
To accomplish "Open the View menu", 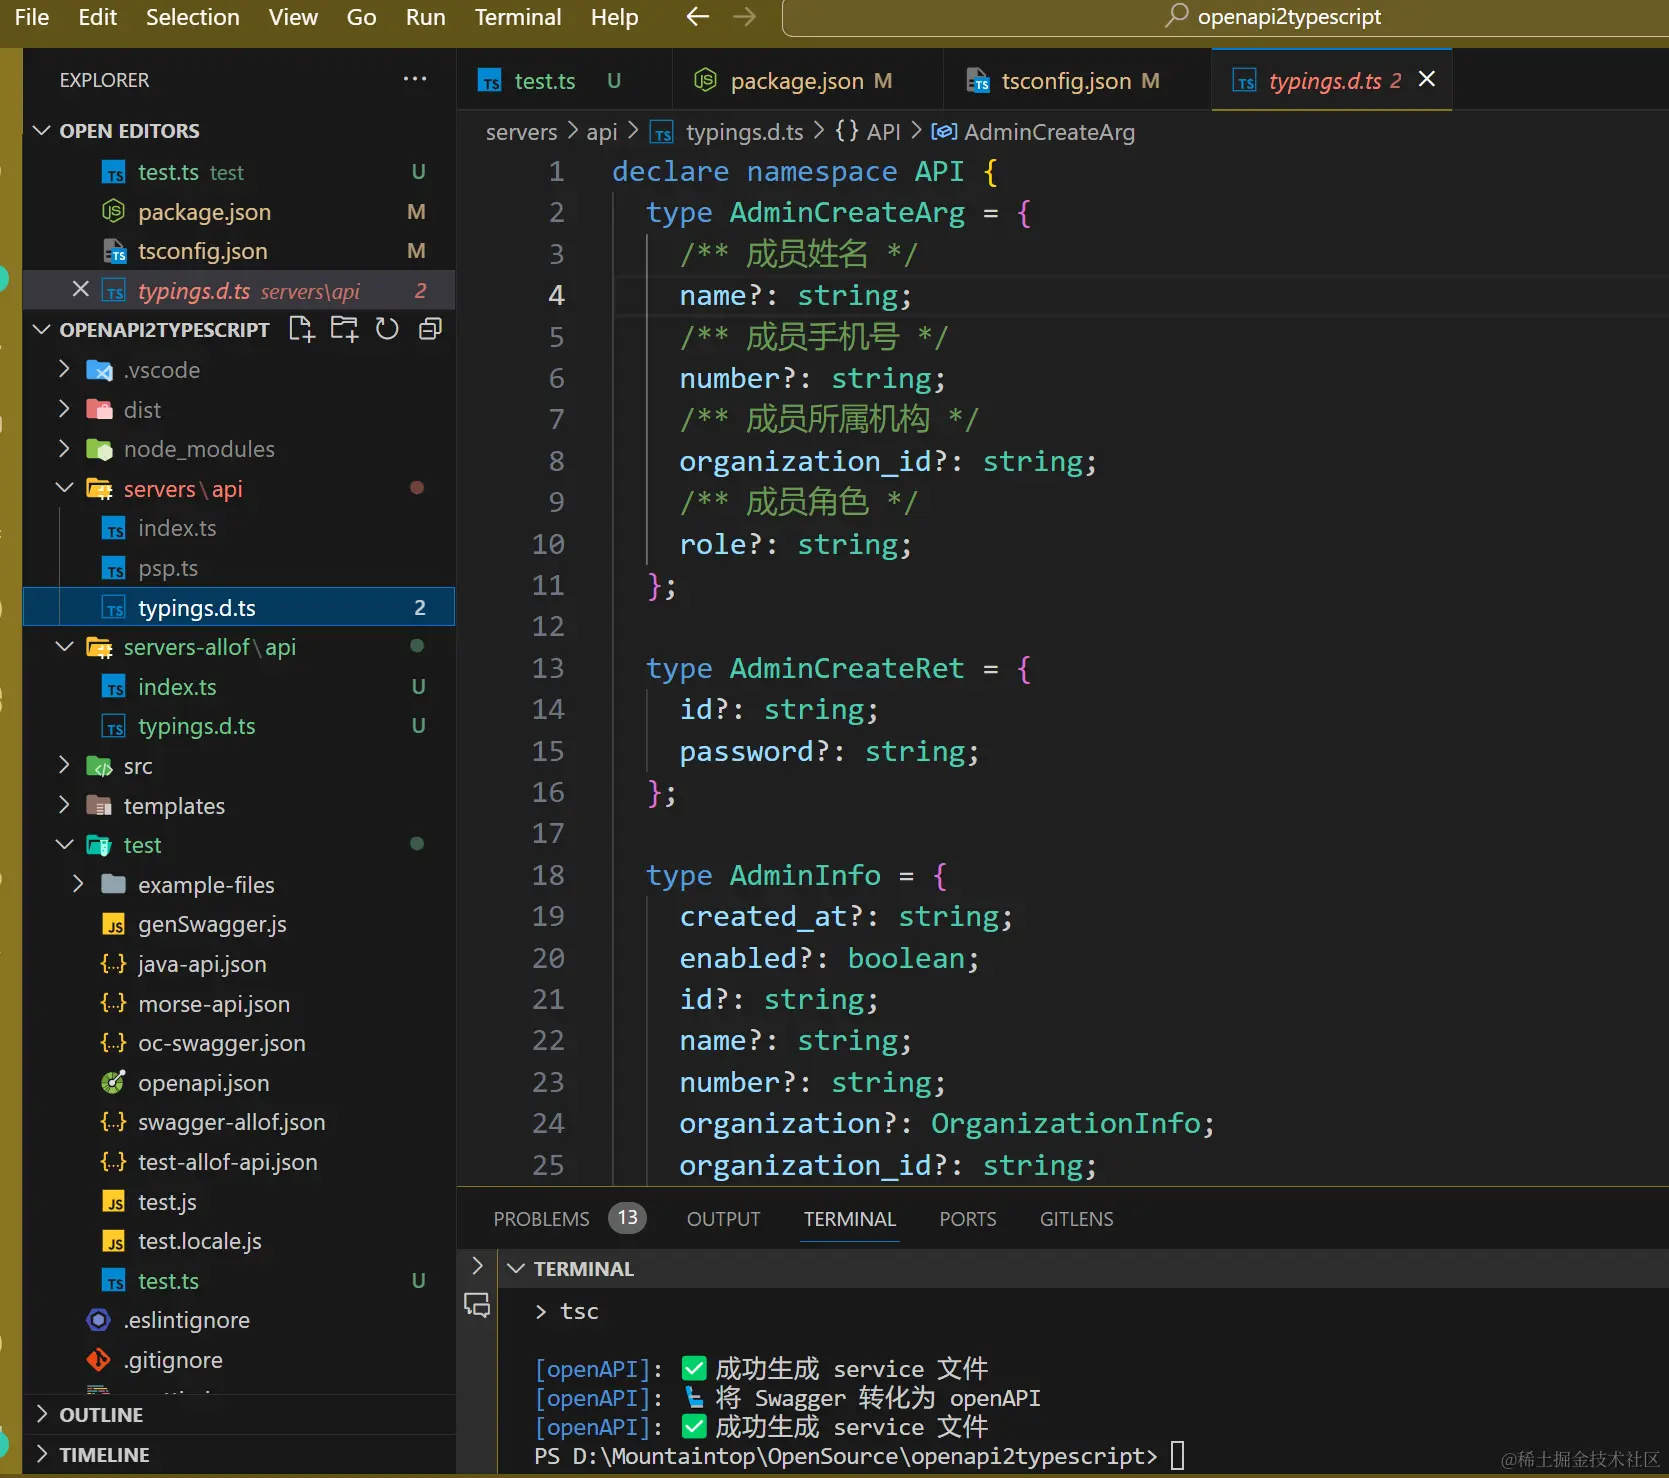I will click(x=293, y=17).
